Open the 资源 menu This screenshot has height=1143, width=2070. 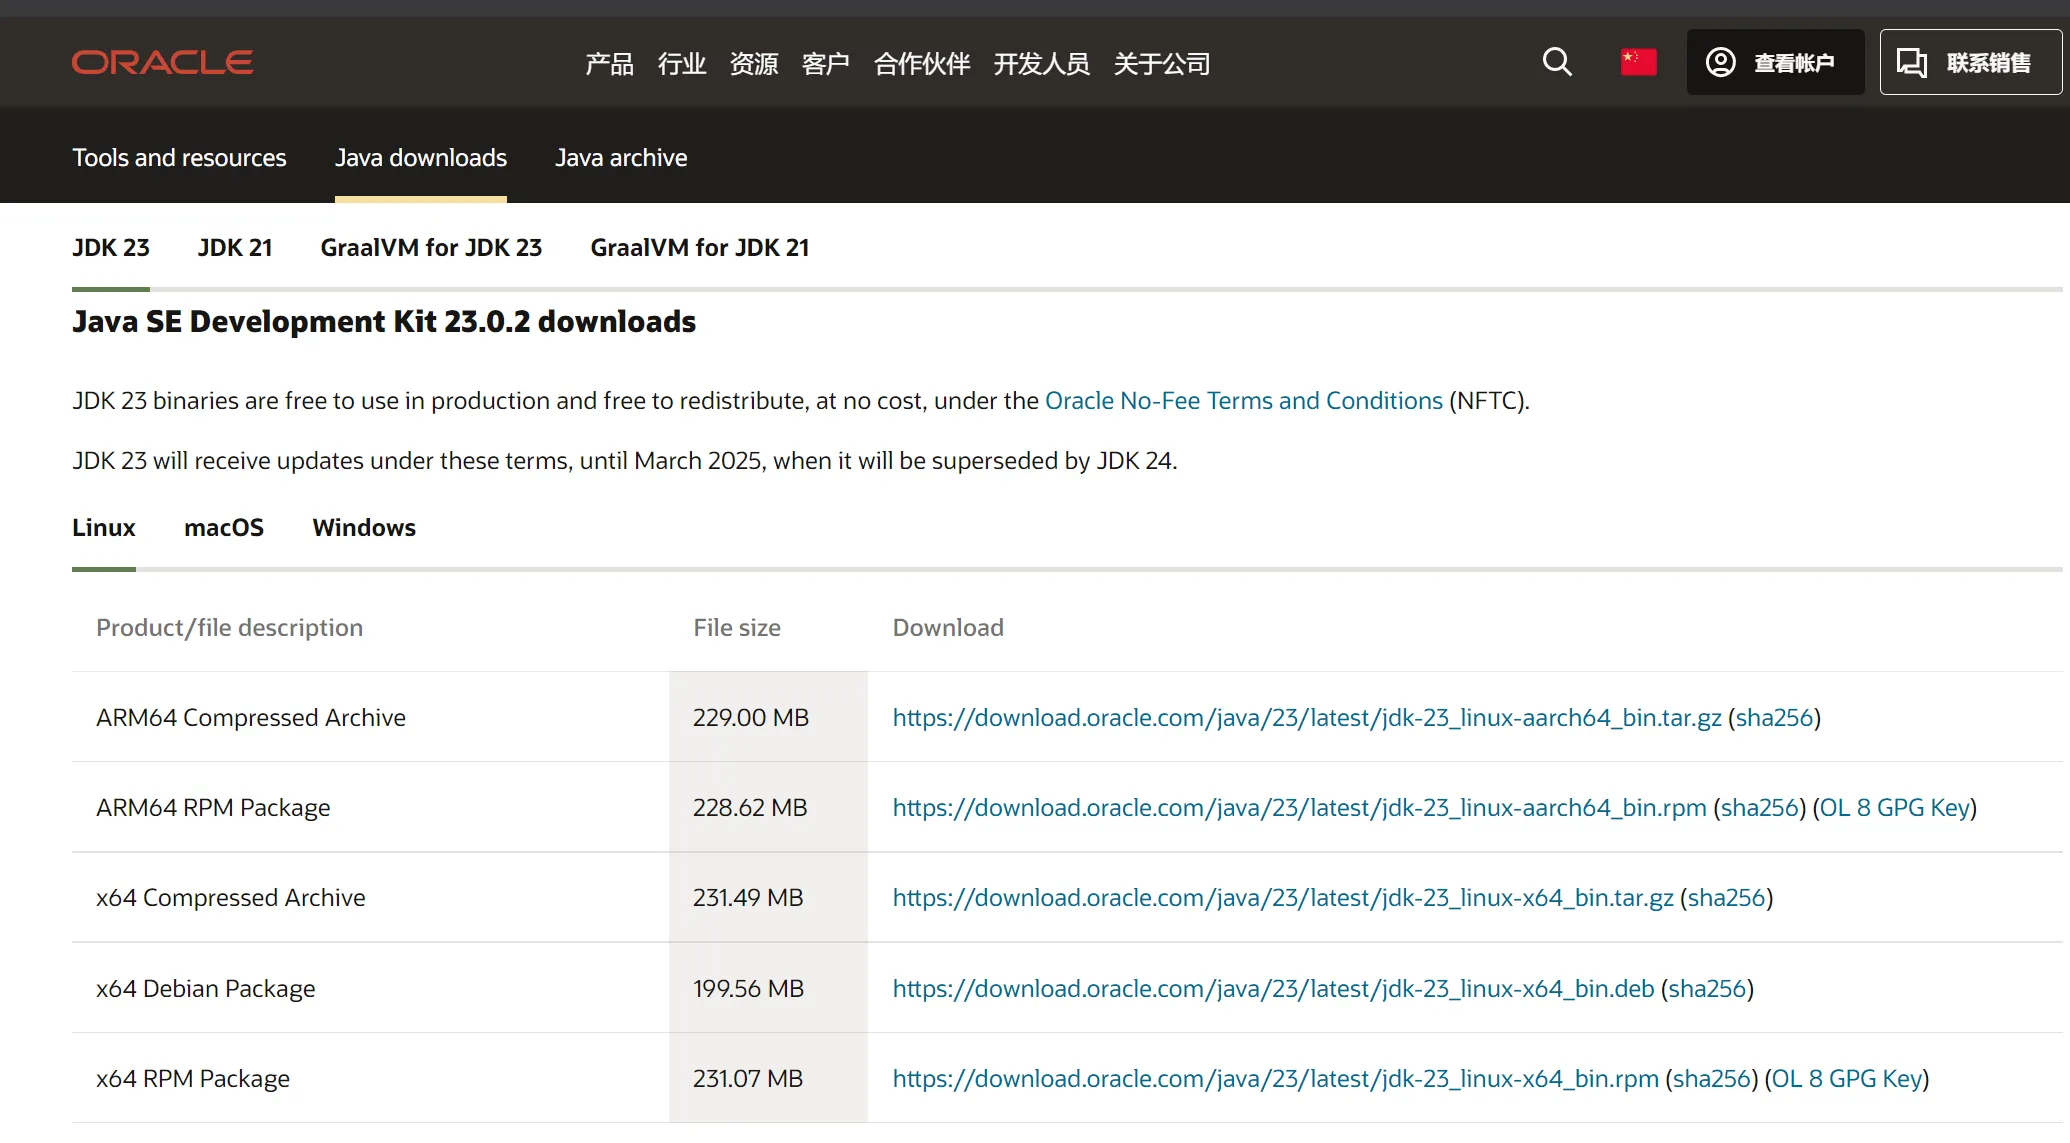pyautogui.click(x=754, y=64)
